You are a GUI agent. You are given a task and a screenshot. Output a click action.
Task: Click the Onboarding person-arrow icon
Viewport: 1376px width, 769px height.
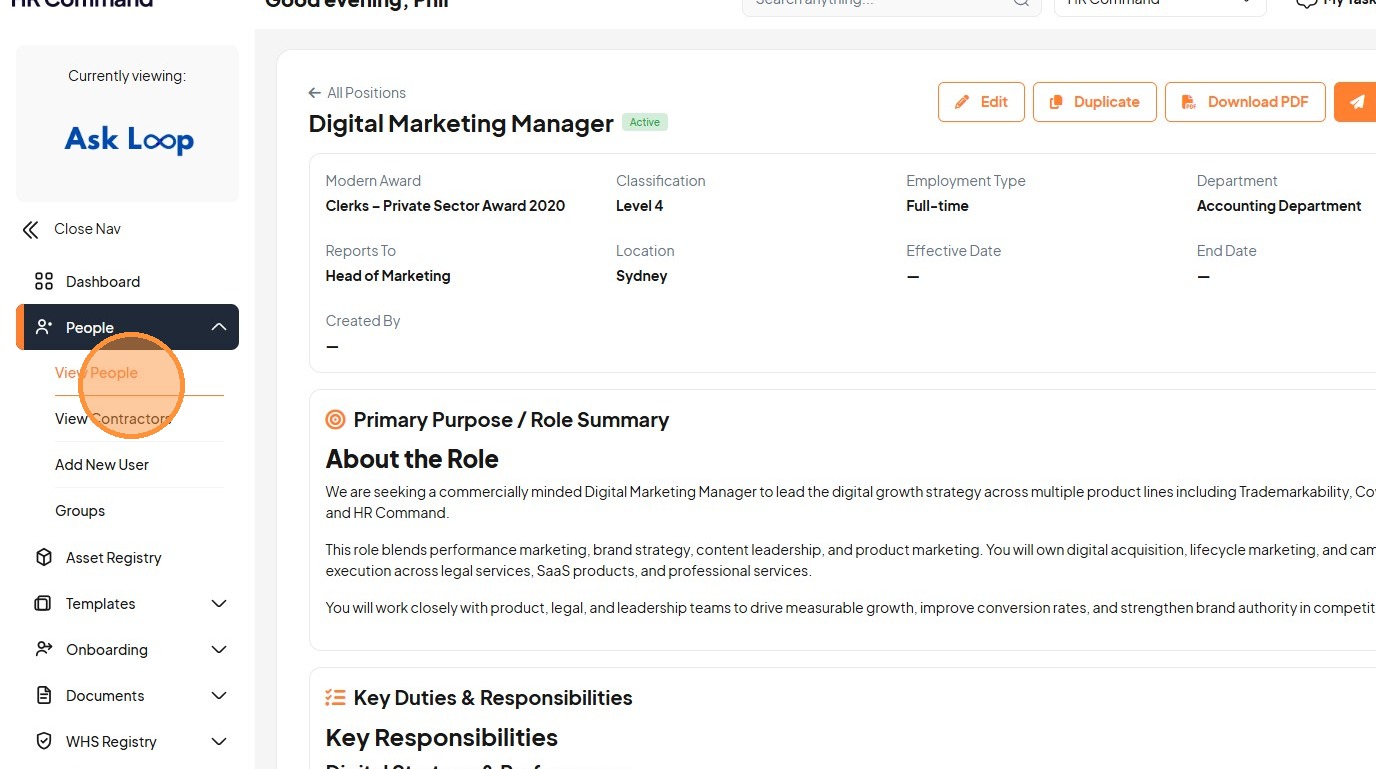(44, 649)
